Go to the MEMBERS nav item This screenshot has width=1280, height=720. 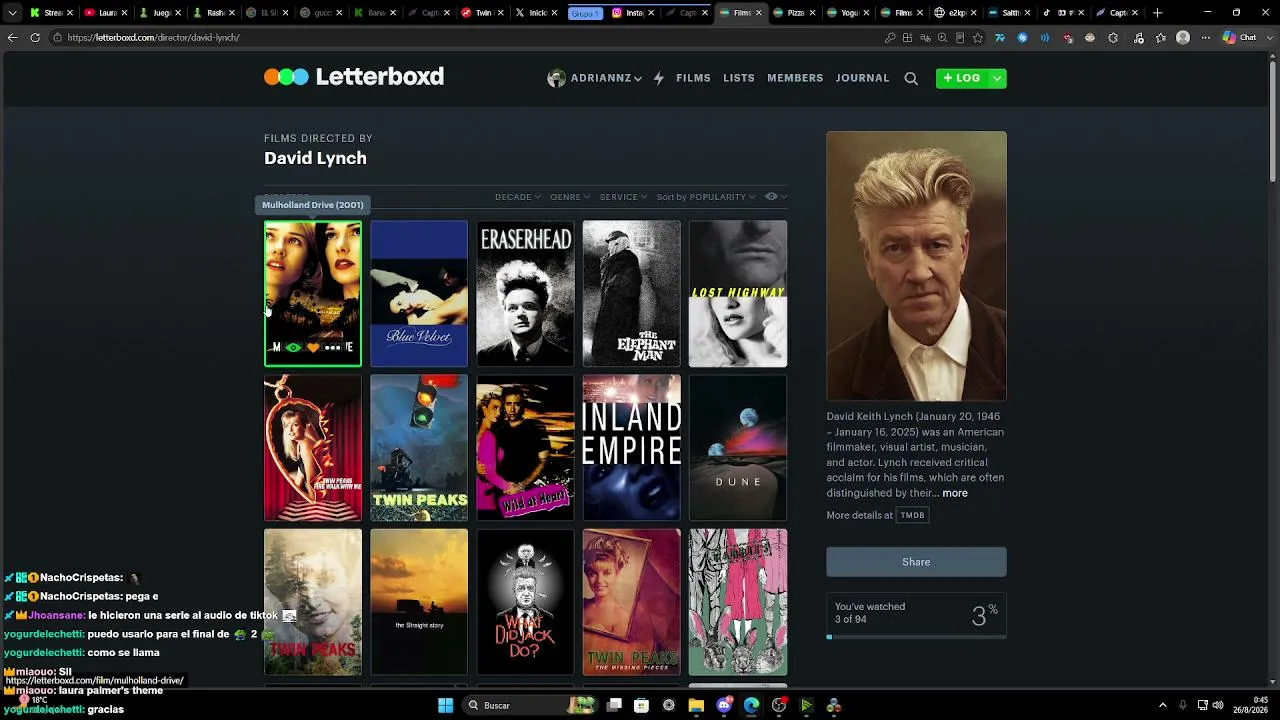click(795, 78)
